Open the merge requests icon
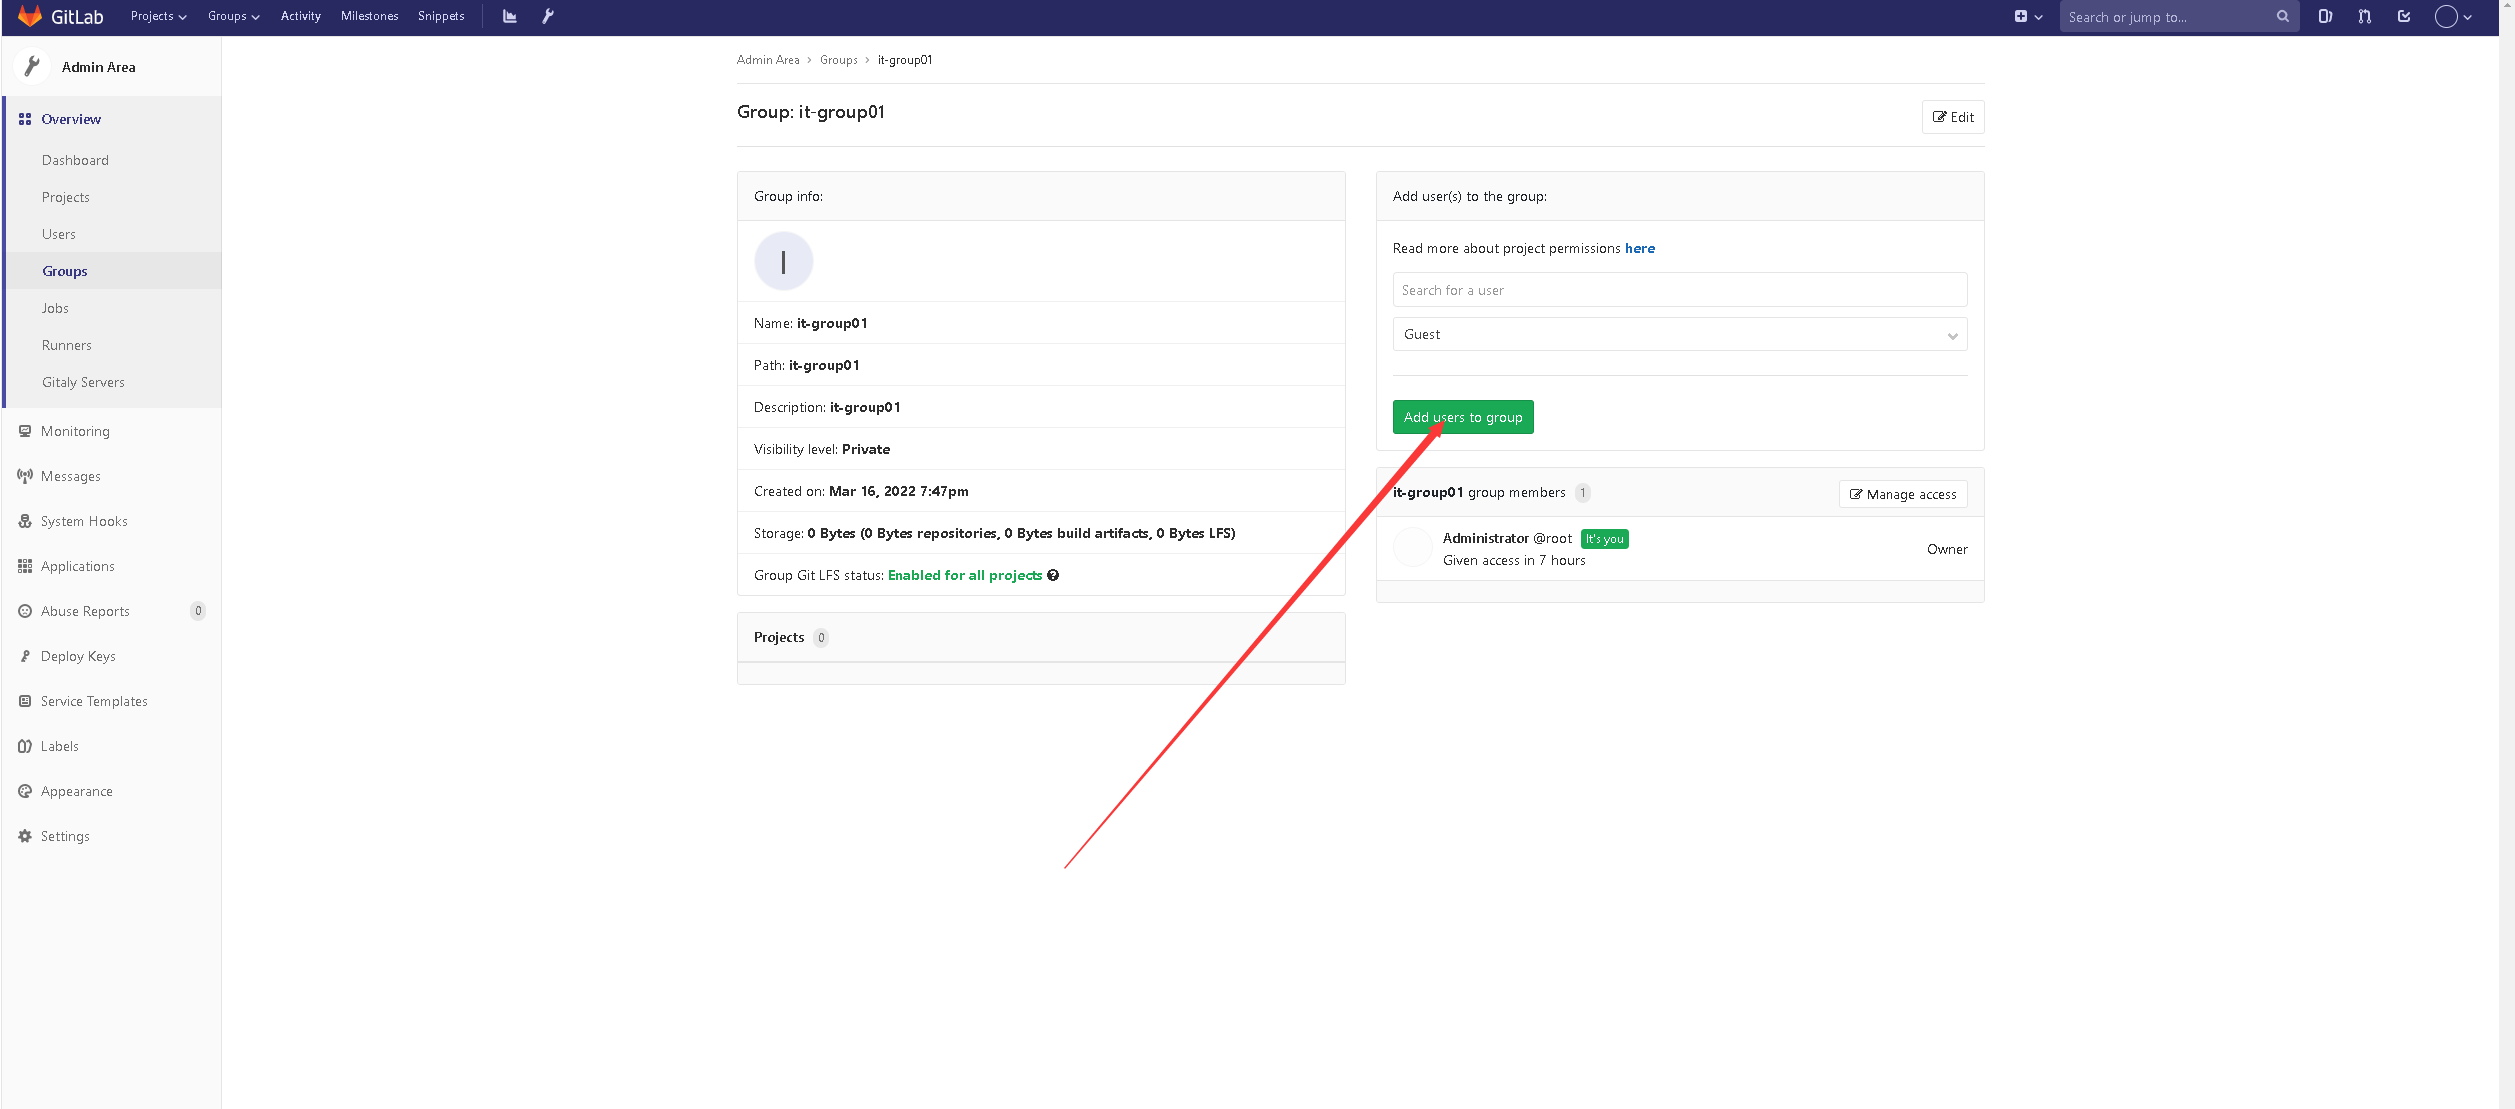 tap(2364, 16)
